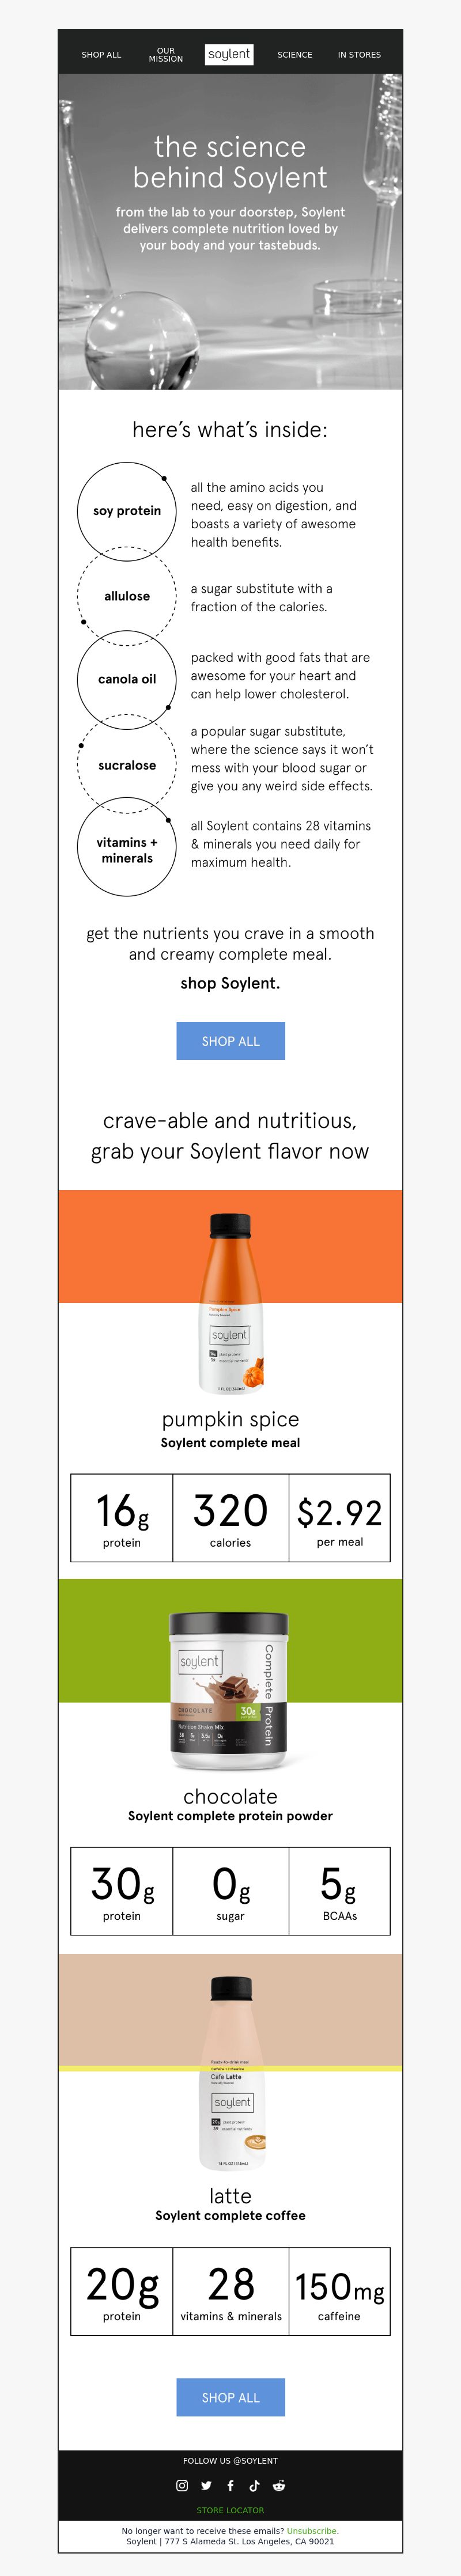This screenshot has height=2576, width=461.
Task: Open the Facebook icon
Action: coord(230,2485)
